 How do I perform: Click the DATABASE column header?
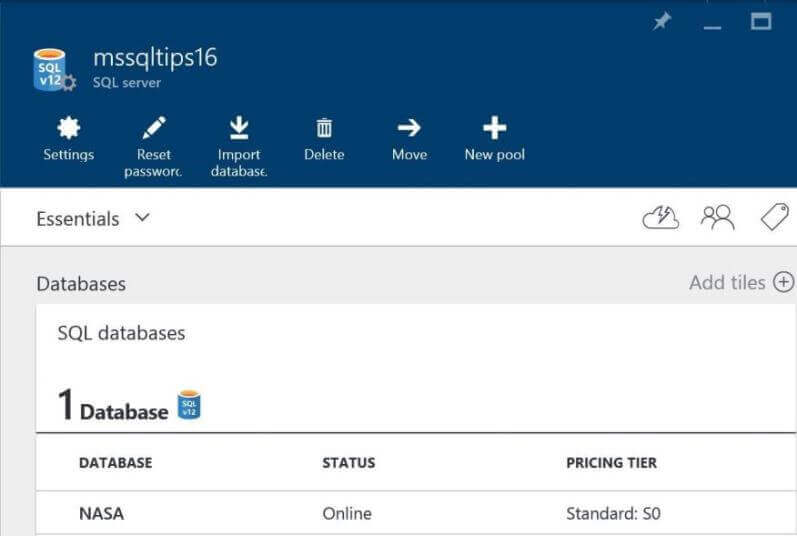[x=115, y=463]
